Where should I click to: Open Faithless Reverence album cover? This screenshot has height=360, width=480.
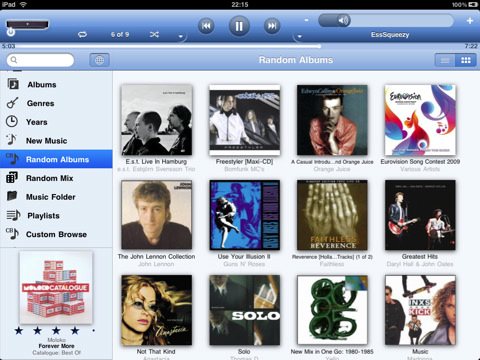pos(332,215)
